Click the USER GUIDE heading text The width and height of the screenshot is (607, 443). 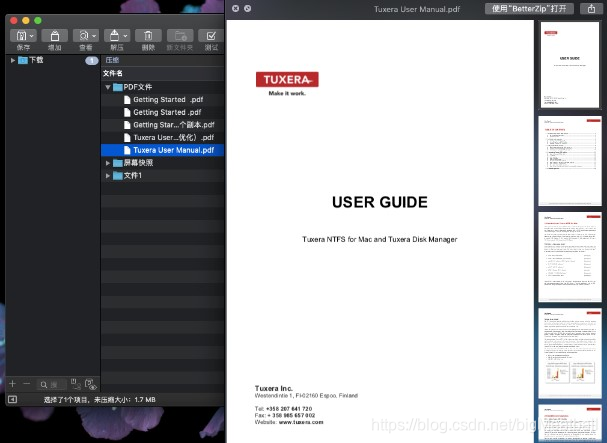[380, 202]
